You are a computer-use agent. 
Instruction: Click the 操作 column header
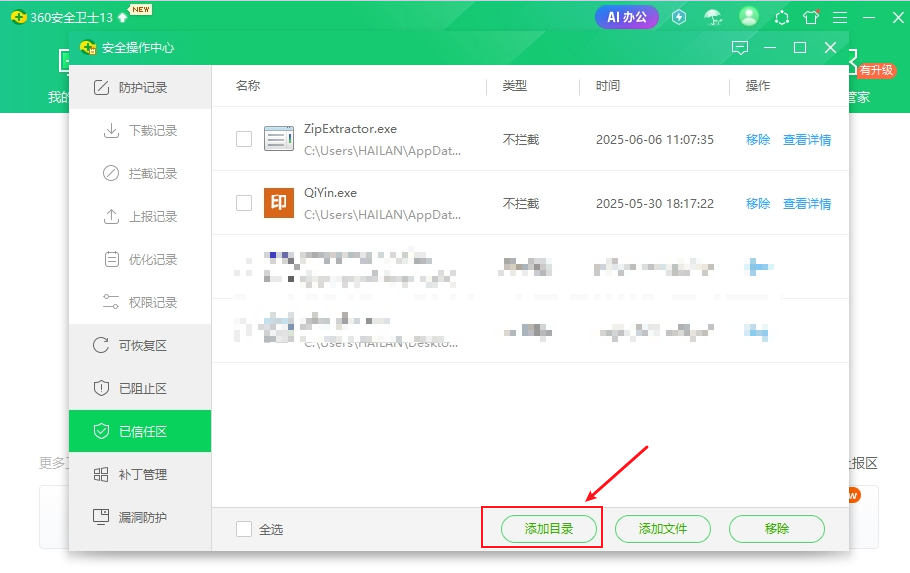pos(758,86)
